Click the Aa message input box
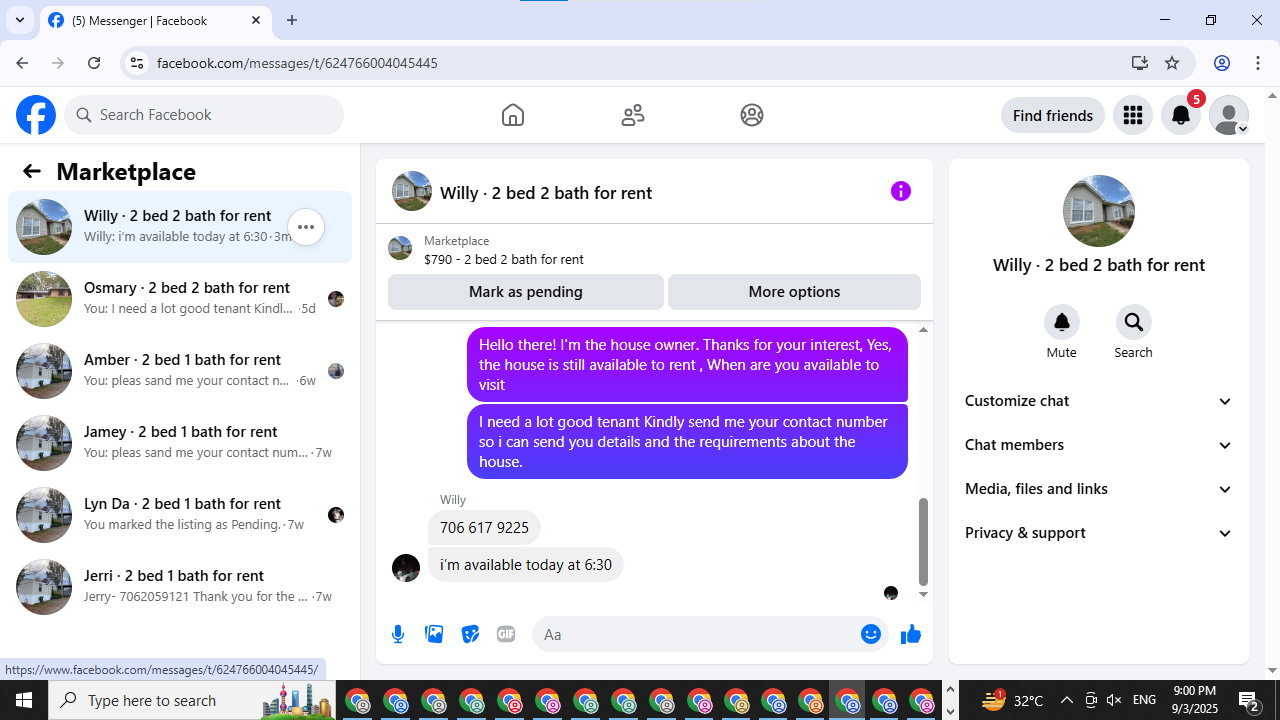The image size is (1280, 720). pos(694,634)
